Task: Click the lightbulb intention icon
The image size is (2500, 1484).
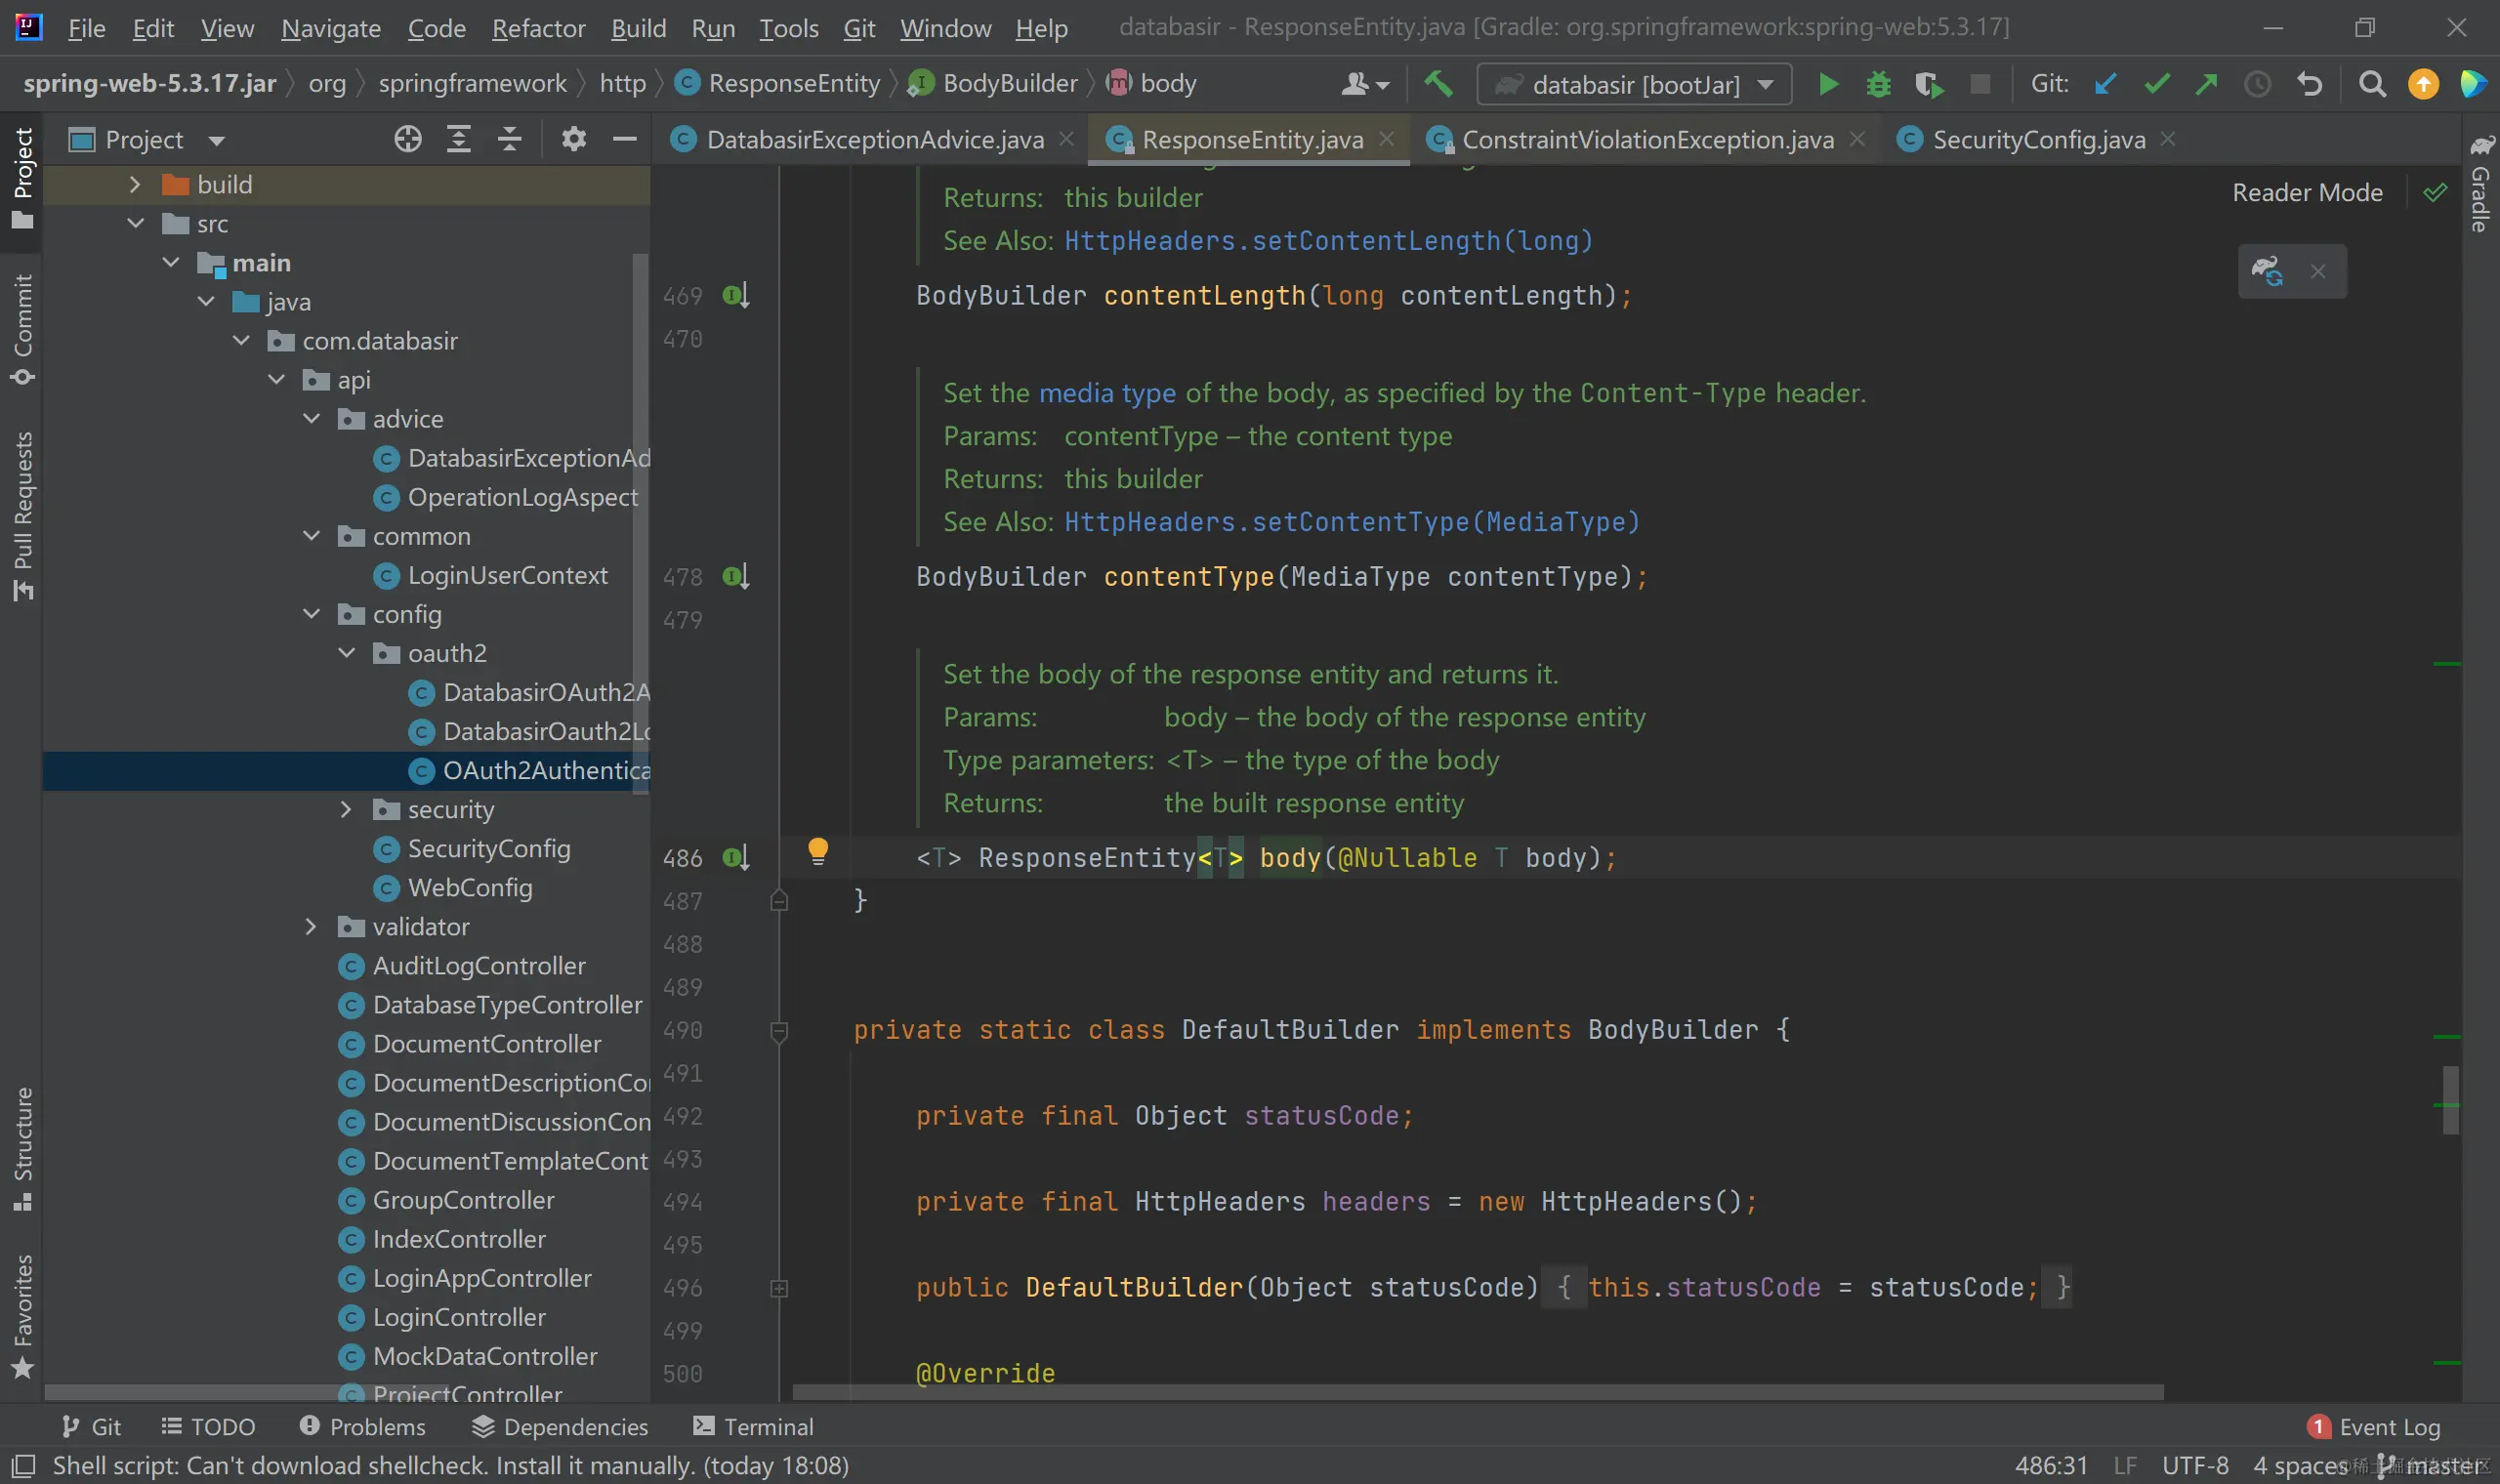Action: [817, 850]
